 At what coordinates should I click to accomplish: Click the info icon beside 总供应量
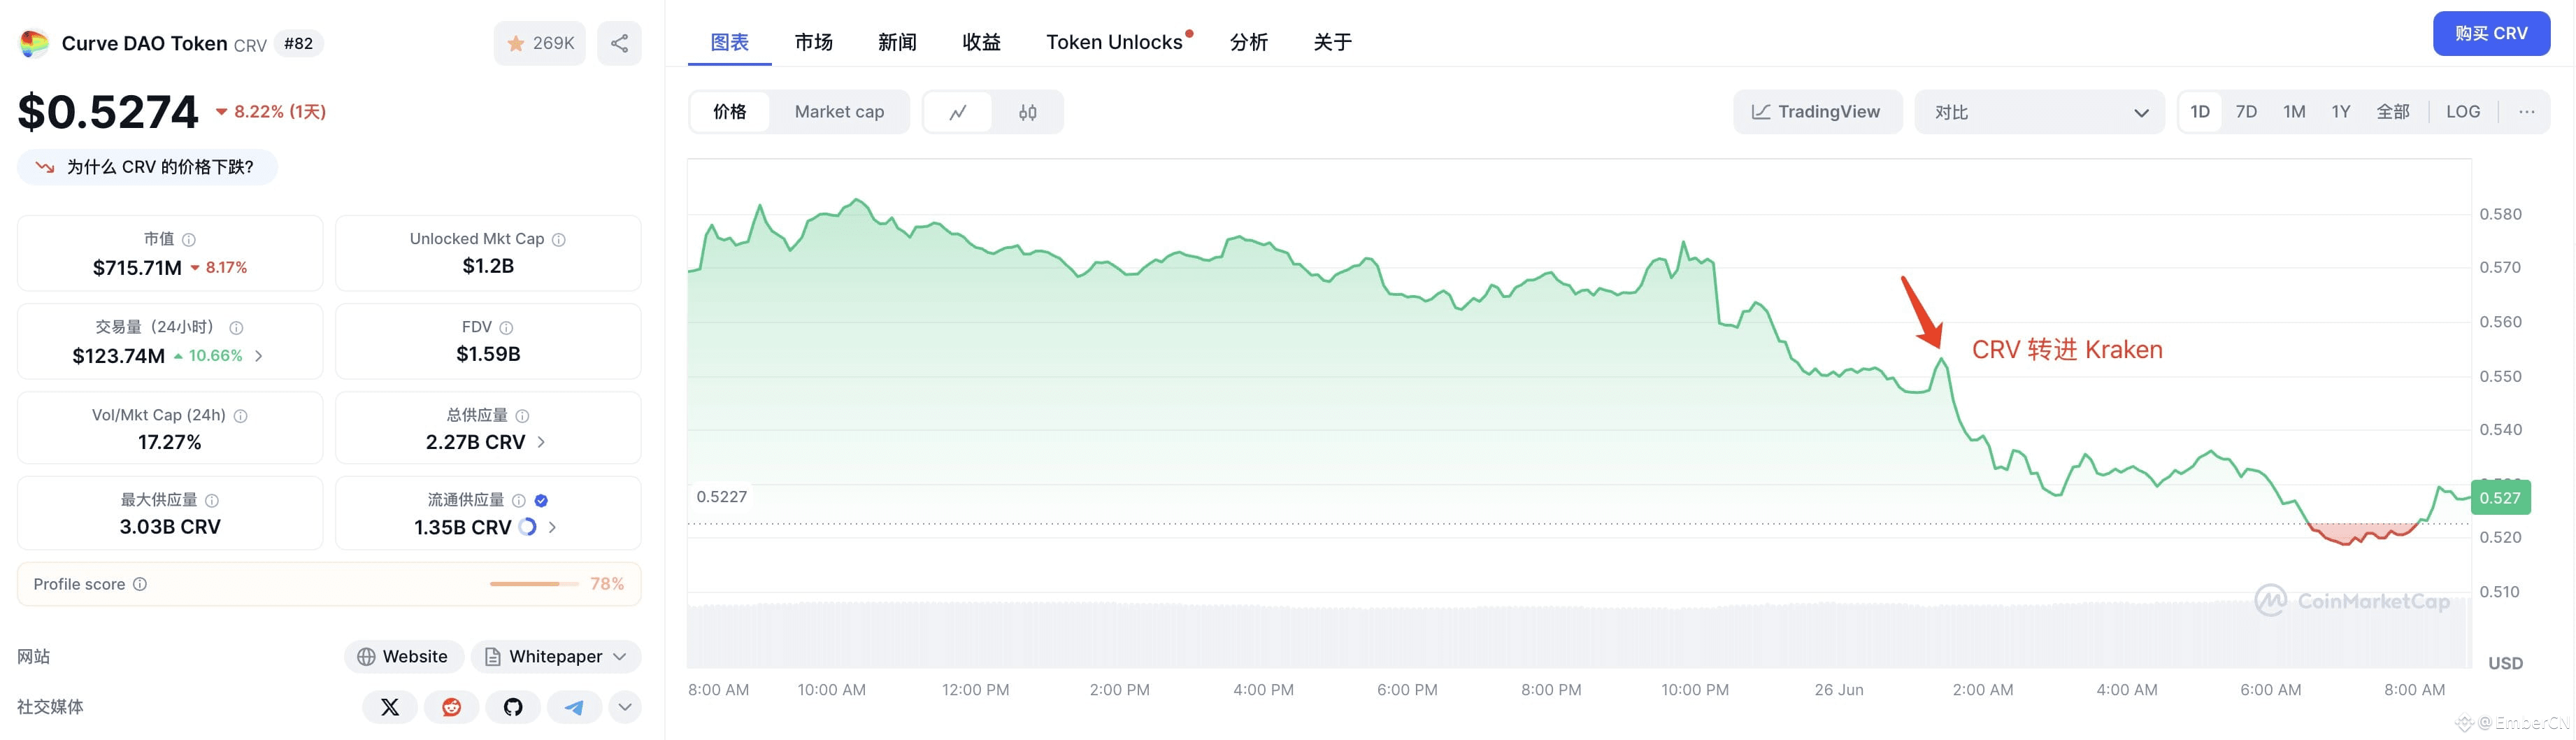(x=522, y=416)
